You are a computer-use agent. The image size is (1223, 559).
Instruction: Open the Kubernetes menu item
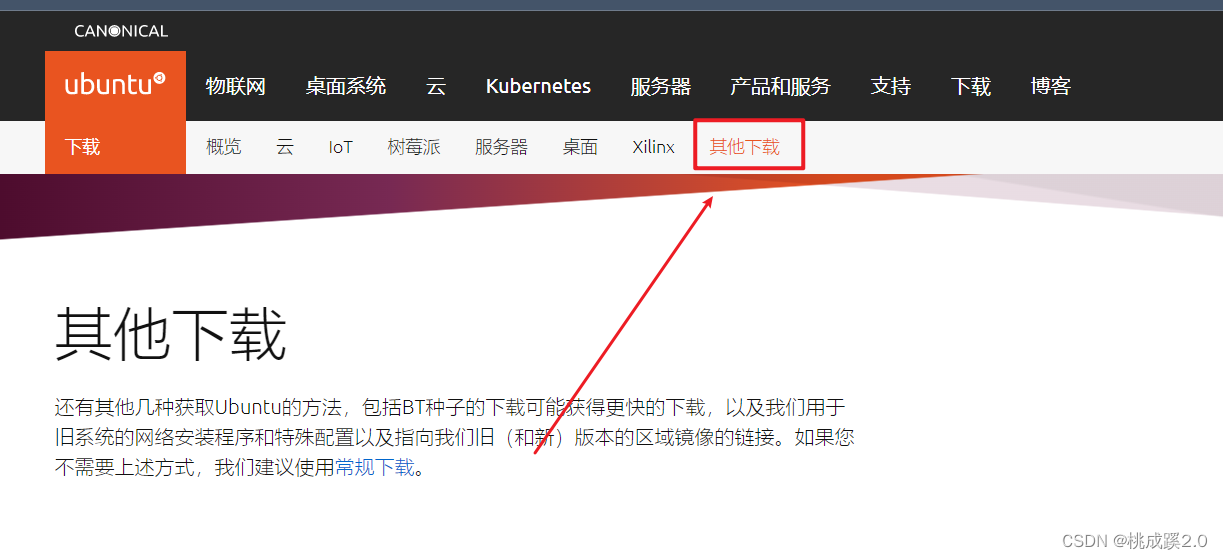(x=538, y=86)
